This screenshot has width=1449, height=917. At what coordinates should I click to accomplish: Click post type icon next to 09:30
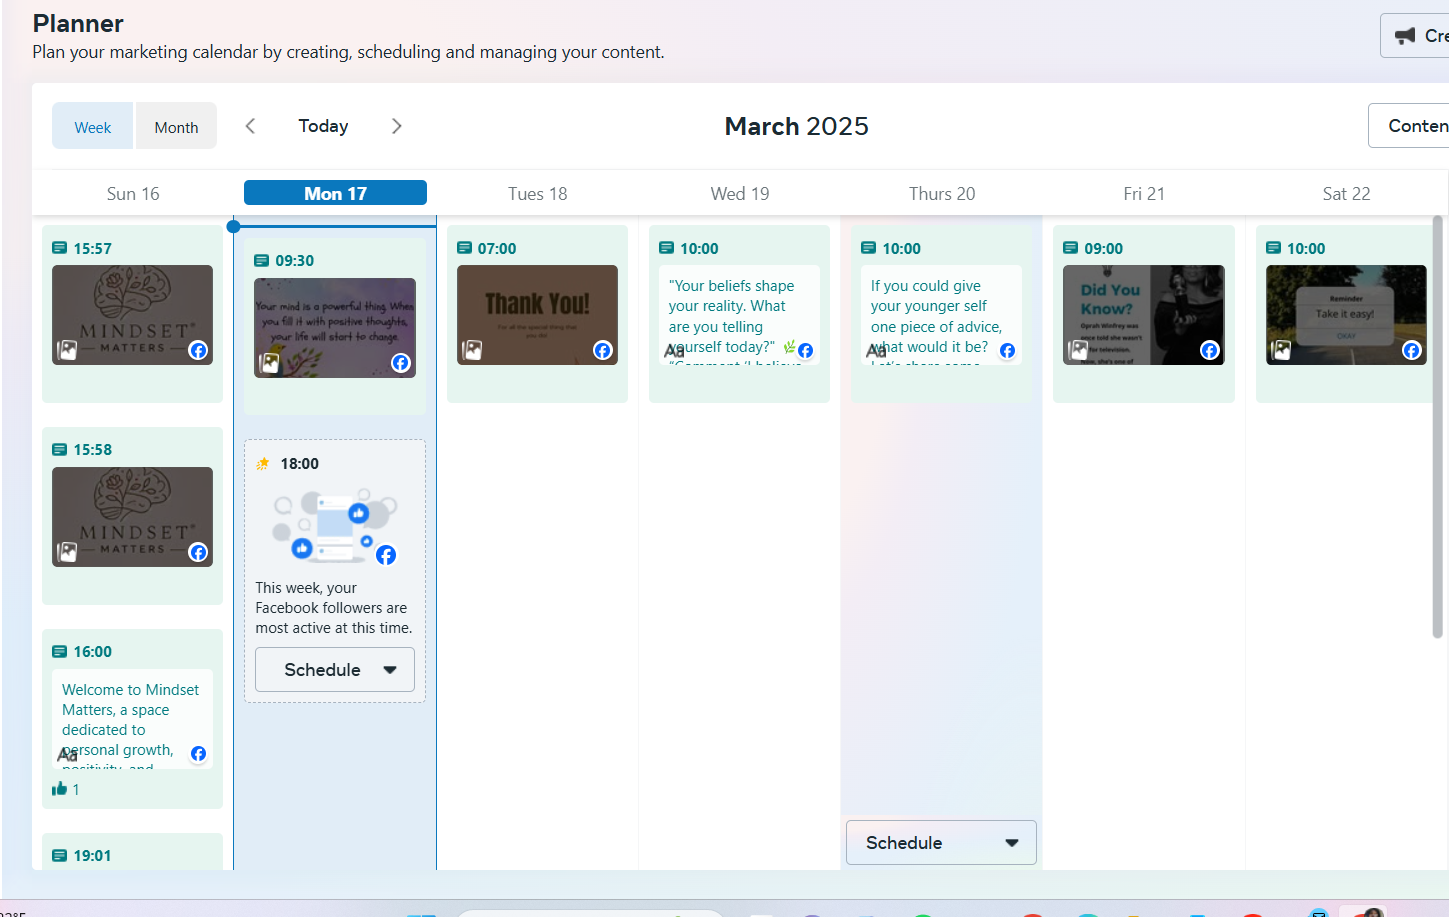point(262,261)
